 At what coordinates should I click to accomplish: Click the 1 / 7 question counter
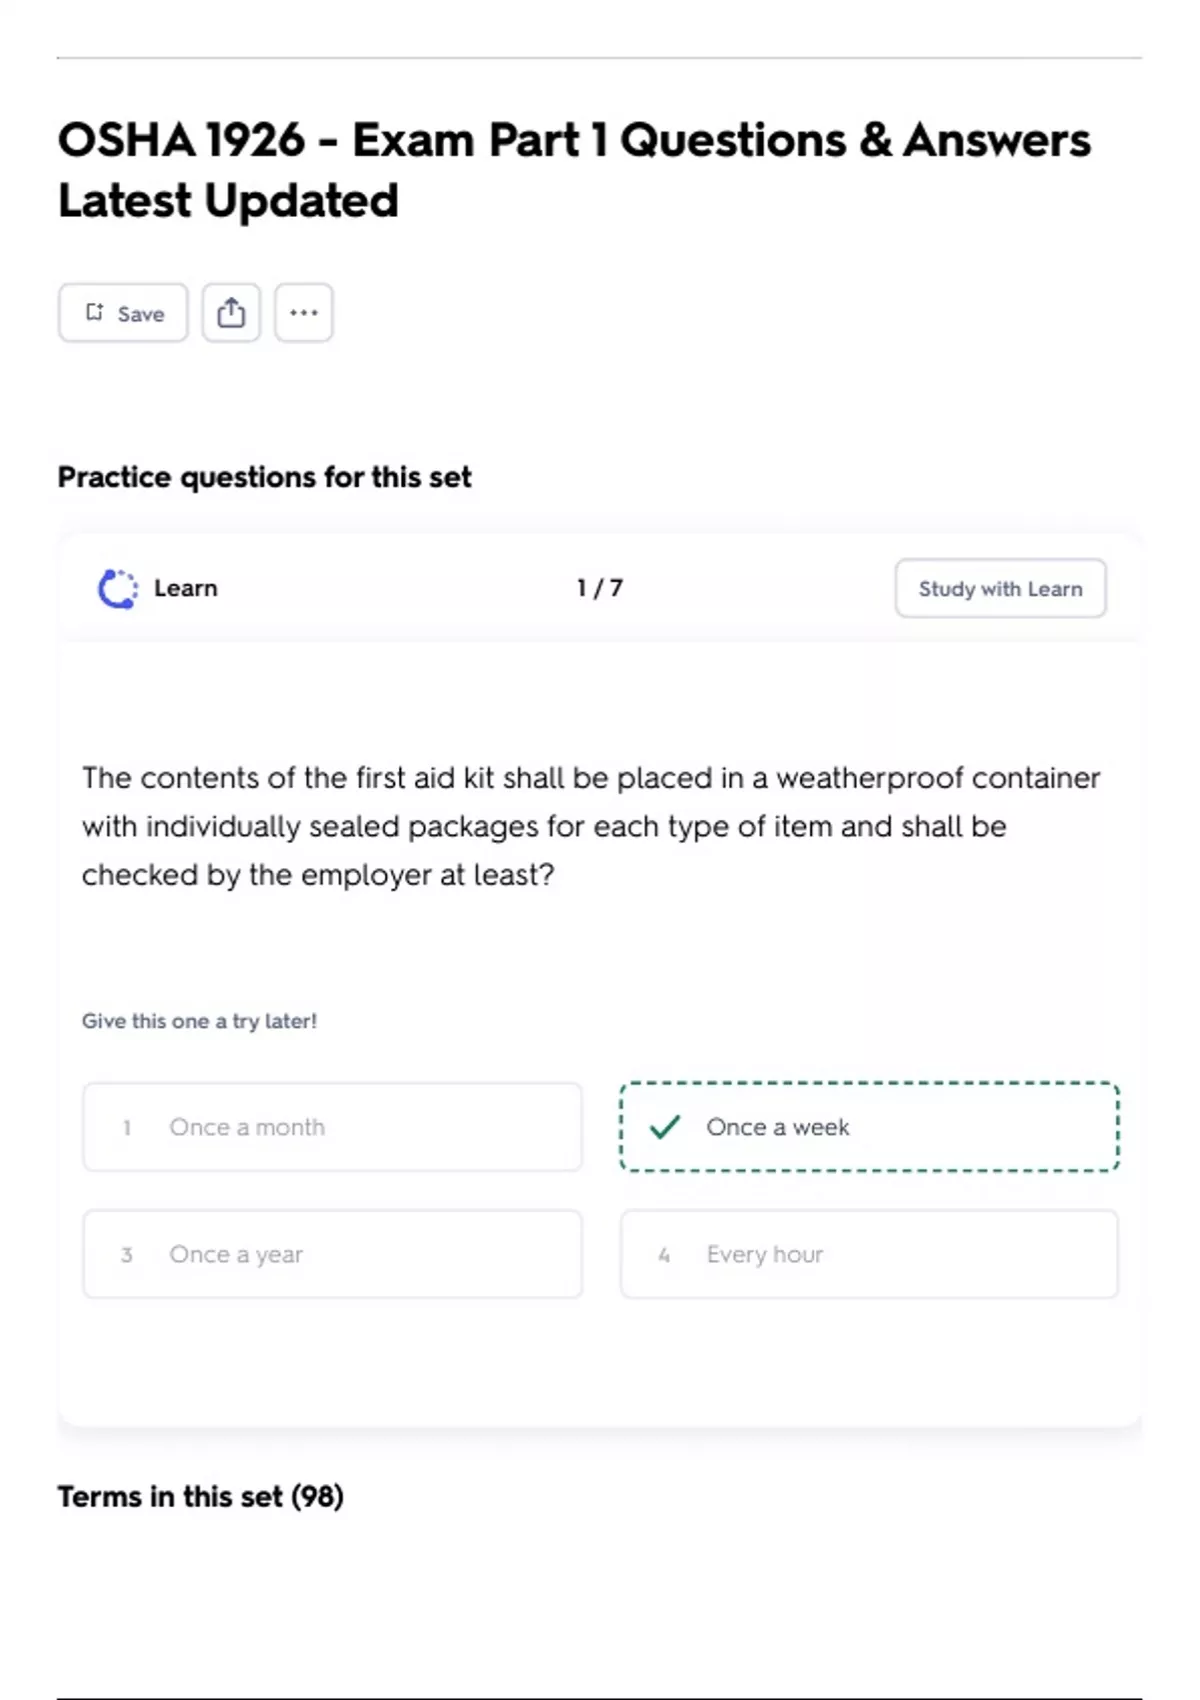click(600, 588)
